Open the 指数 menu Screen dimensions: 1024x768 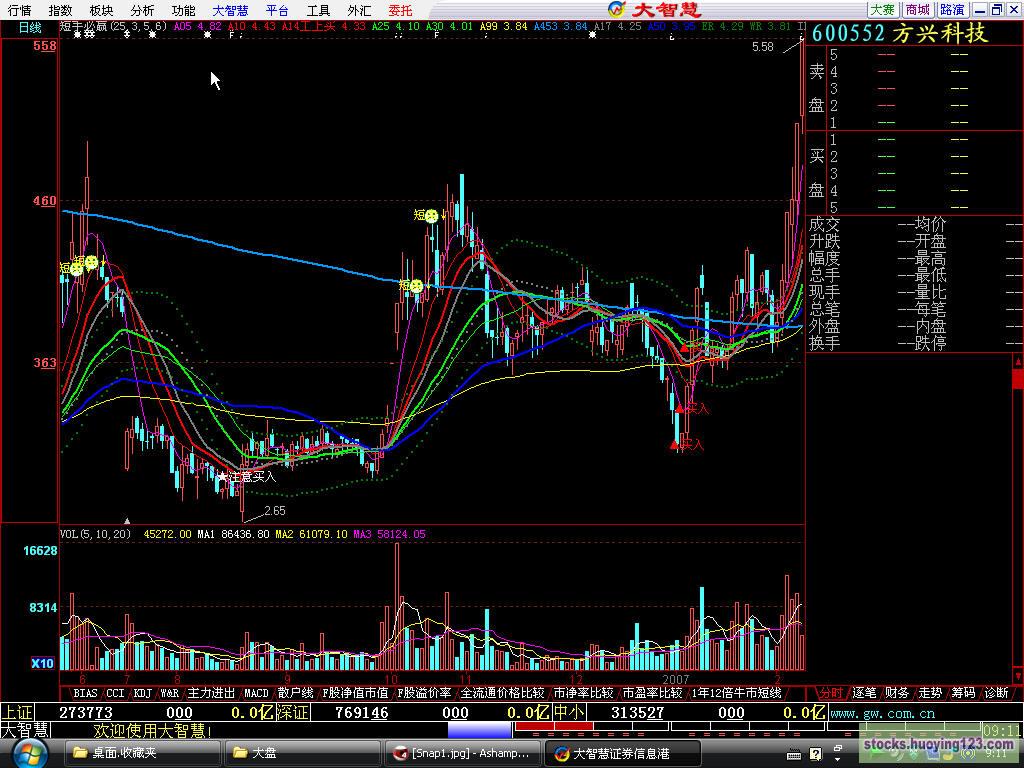coord(60,10)
